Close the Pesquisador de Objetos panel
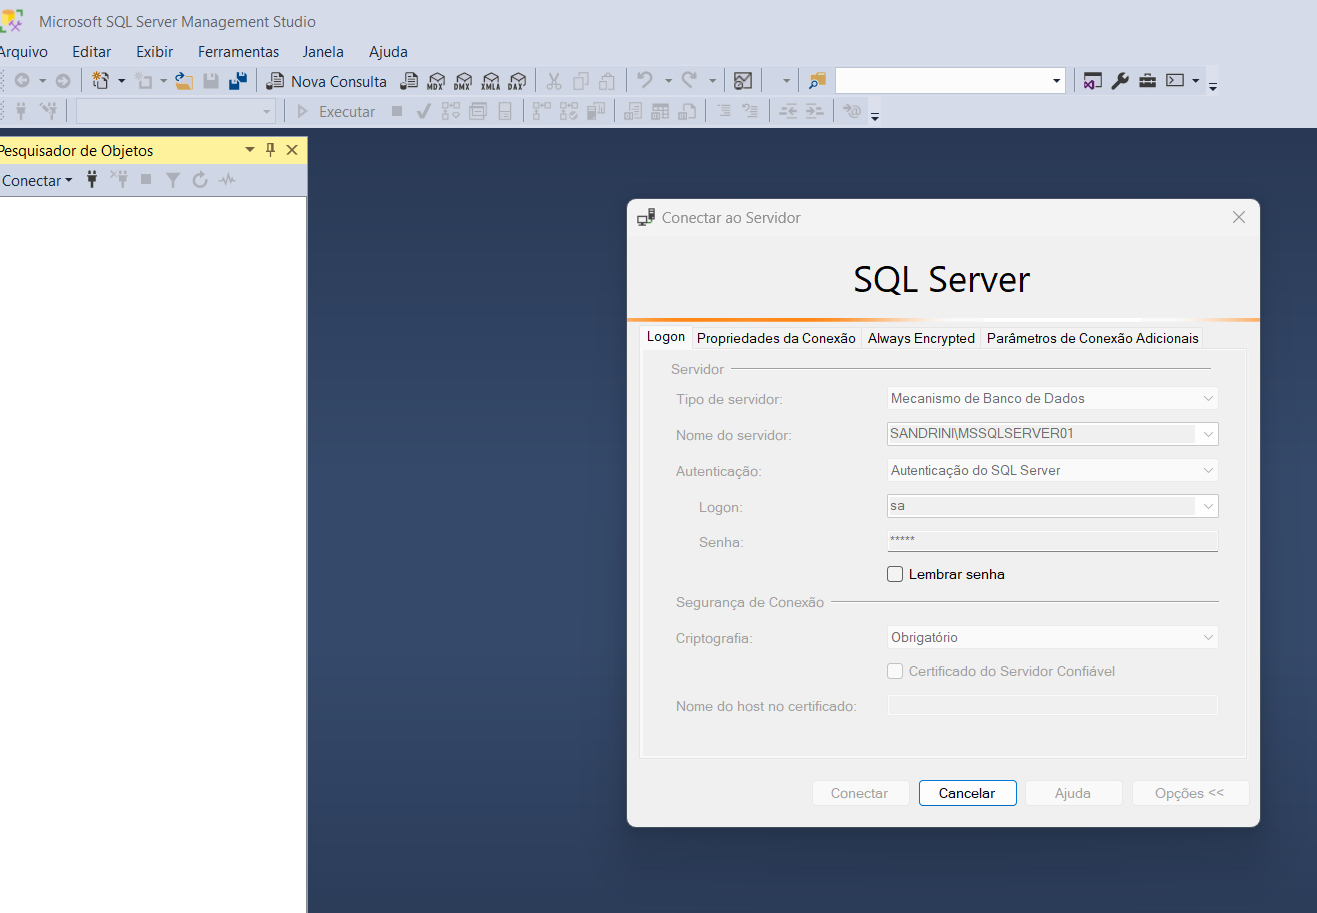The image size is (1317, 913). click(x=292, y=150)
